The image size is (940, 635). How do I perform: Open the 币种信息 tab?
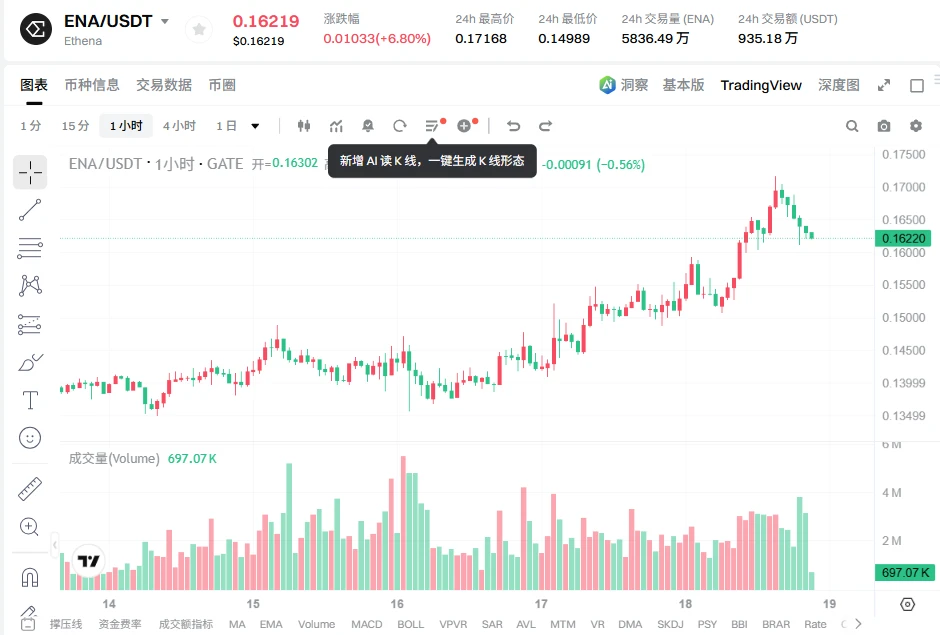coord(92,85)
